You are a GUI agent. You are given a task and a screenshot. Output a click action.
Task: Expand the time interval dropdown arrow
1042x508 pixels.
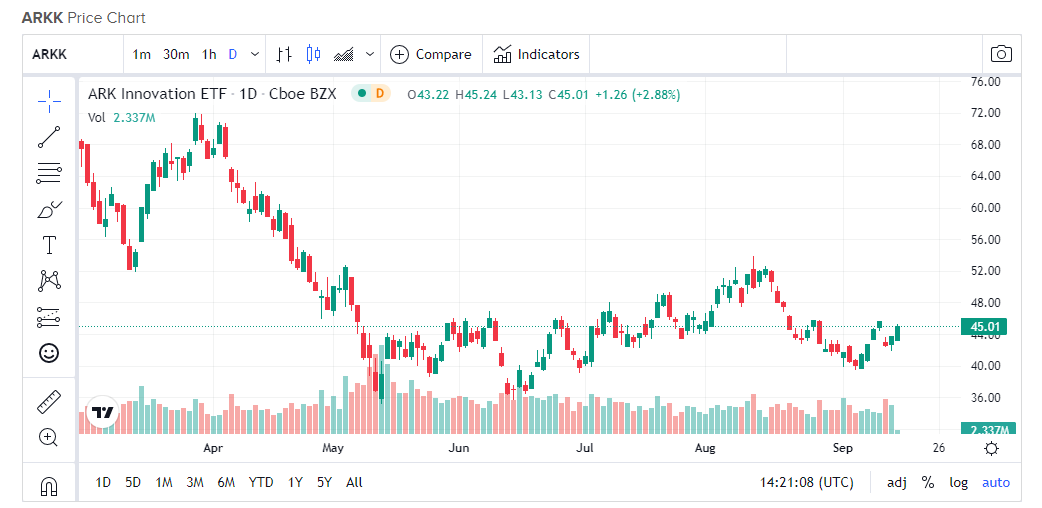[x=255, y=55]
